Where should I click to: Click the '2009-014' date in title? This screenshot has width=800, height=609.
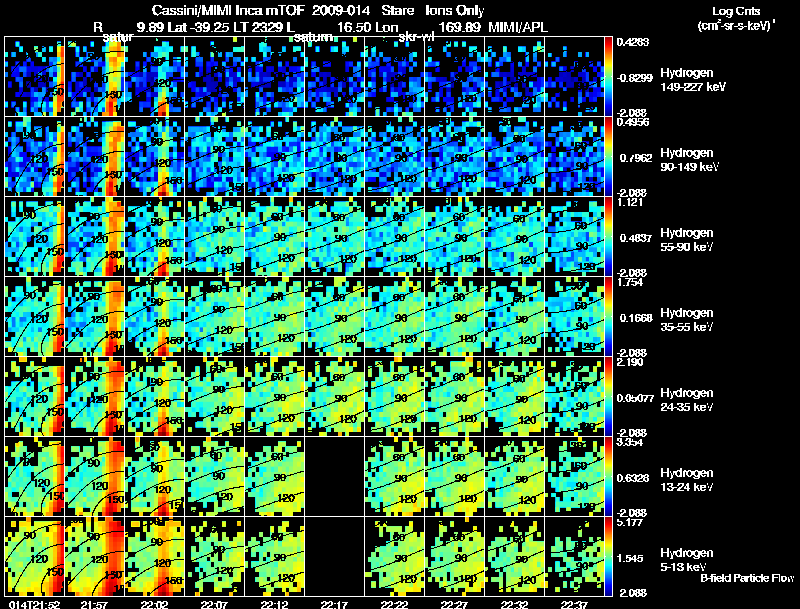340,11
